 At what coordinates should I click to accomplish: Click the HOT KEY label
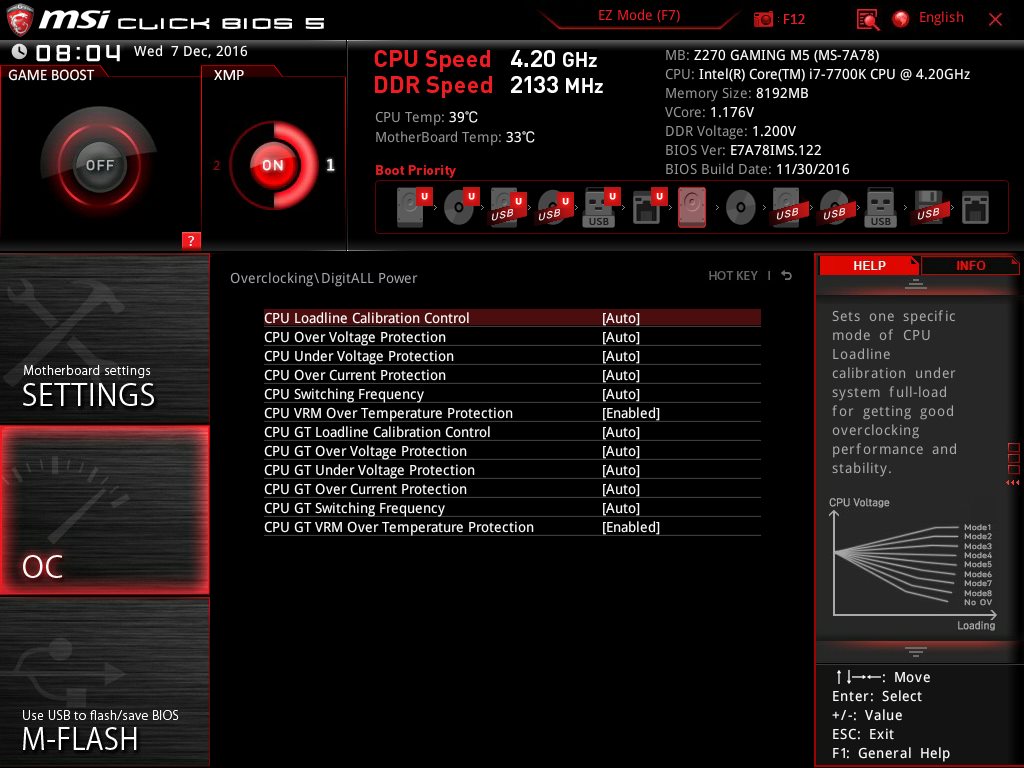[x=733, y=276]
